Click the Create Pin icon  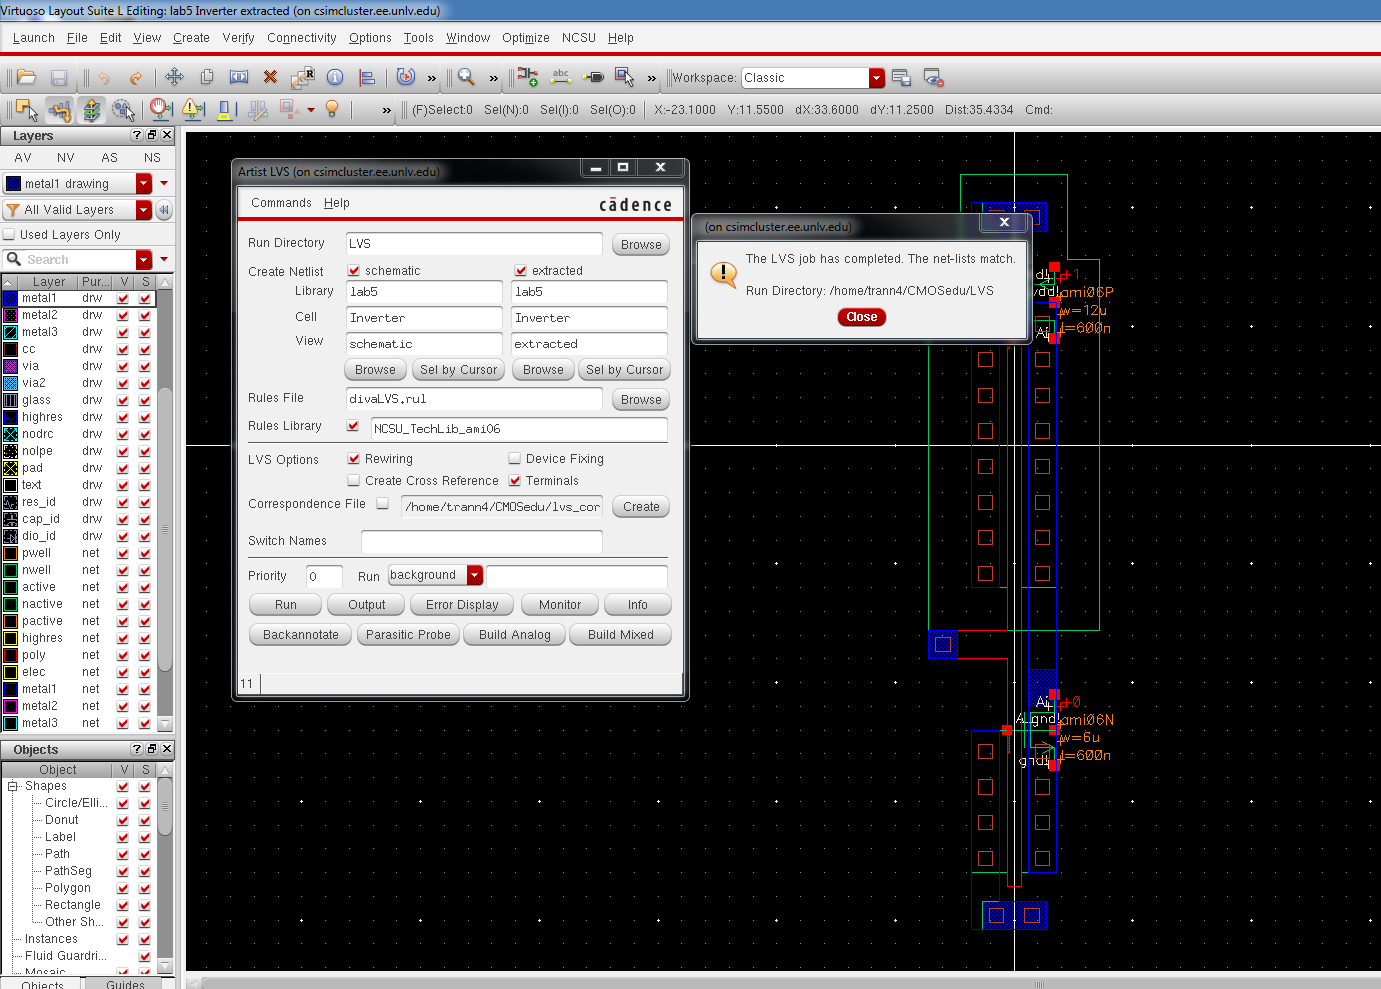click(593, 77)
